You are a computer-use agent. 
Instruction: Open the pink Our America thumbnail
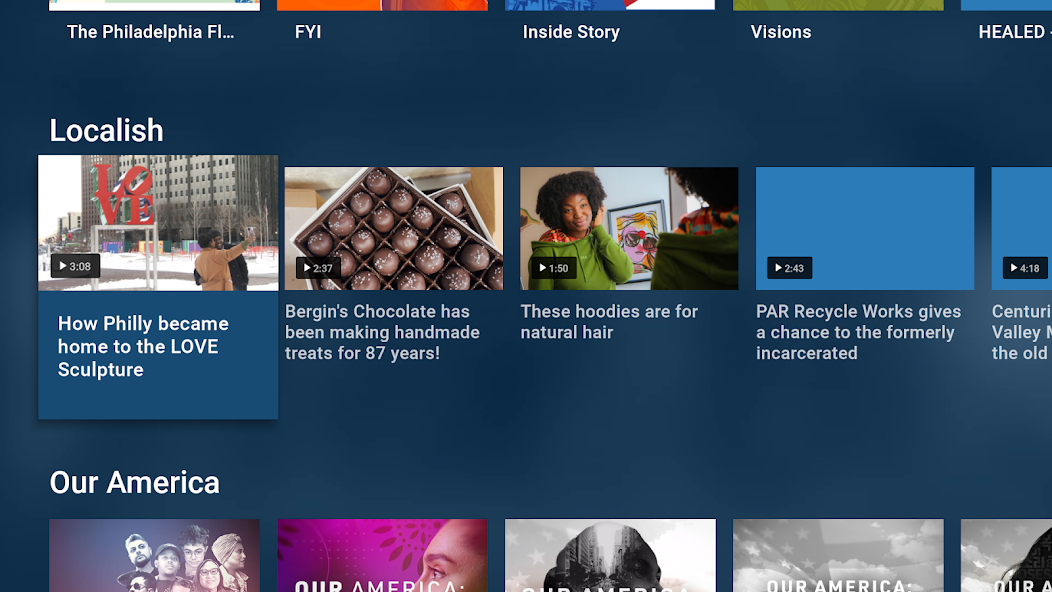(x=382, y=555)
